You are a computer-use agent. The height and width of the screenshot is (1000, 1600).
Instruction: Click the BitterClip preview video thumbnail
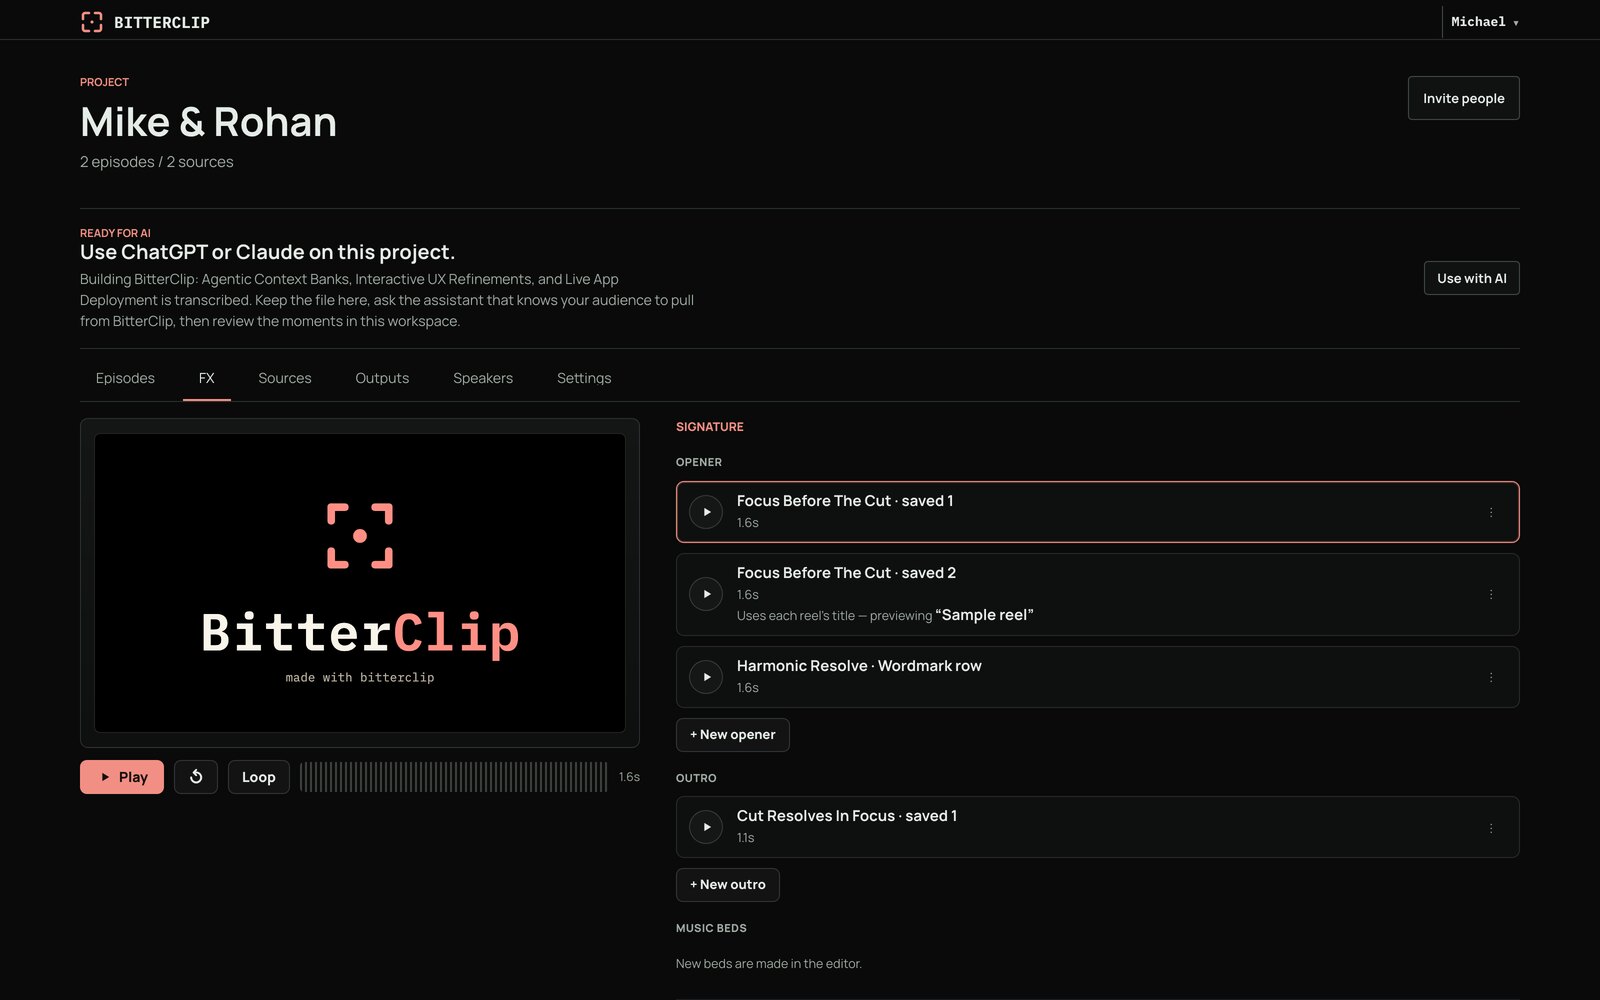click(x=360, y=583)
